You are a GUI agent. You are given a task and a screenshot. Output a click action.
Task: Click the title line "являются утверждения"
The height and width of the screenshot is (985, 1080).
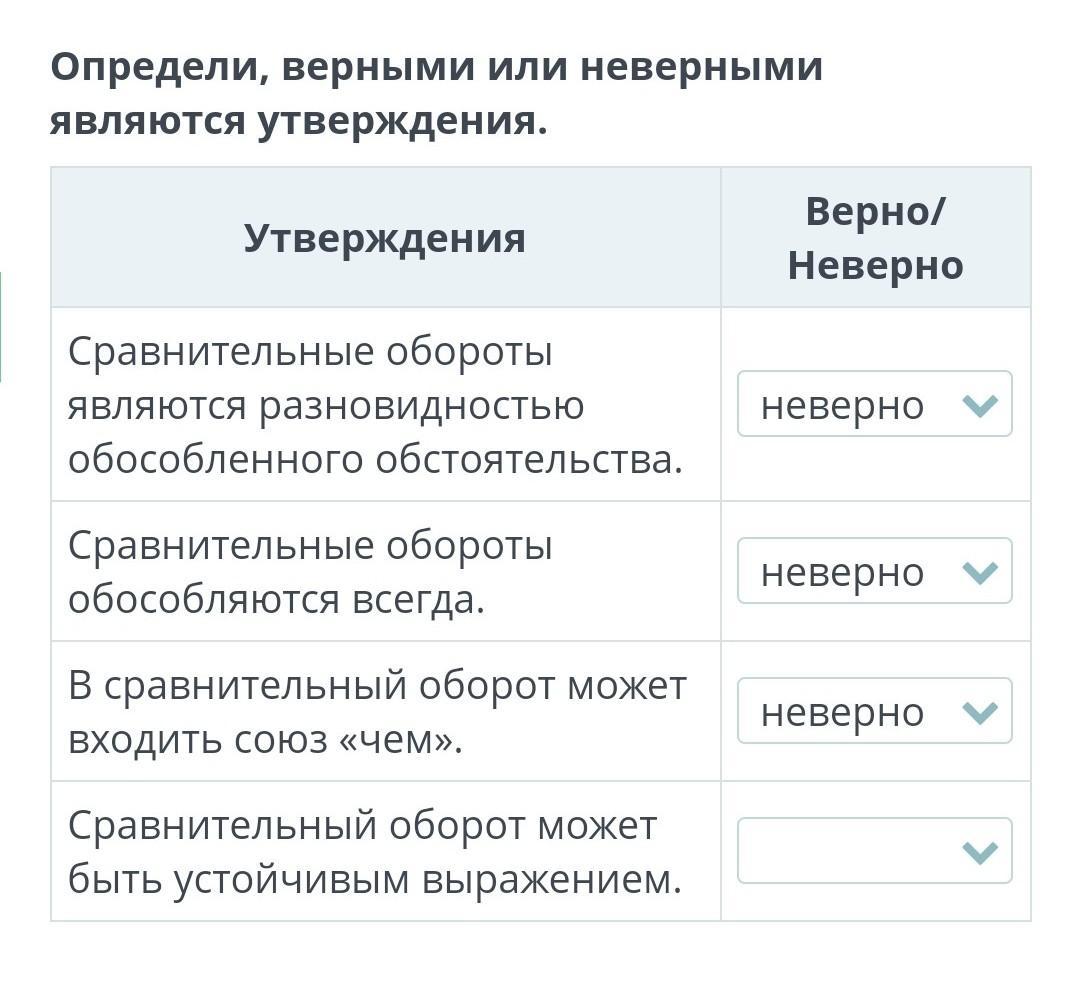(x=298, y=121)
